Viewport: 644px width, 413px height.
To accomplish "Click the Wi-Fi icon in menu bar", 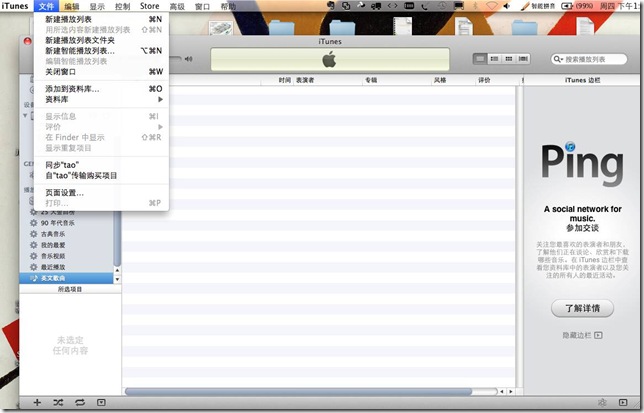I will (x=492, y=6).
